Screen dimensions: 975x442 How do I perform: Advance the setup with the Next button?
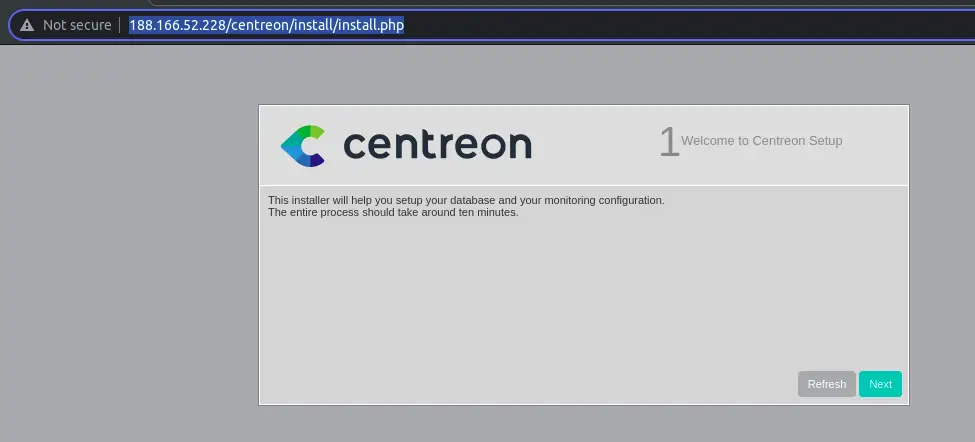pos(880,384)
